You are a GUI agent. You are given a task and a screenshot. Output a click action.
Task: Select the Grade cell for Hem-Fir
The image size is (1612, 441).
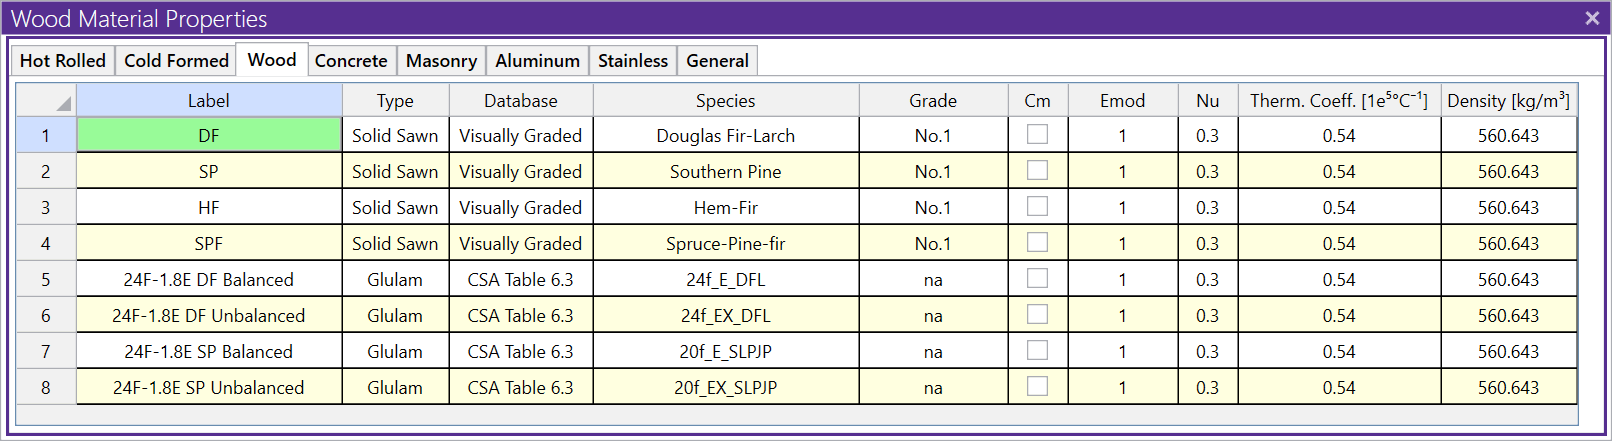point(932,208)
